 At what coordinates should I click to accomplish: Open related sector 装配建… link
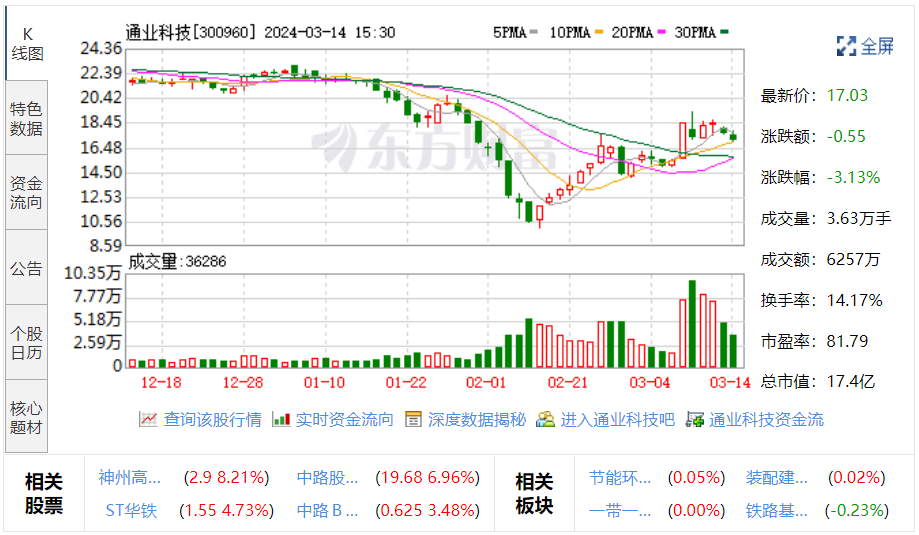[x=777, y=478]
